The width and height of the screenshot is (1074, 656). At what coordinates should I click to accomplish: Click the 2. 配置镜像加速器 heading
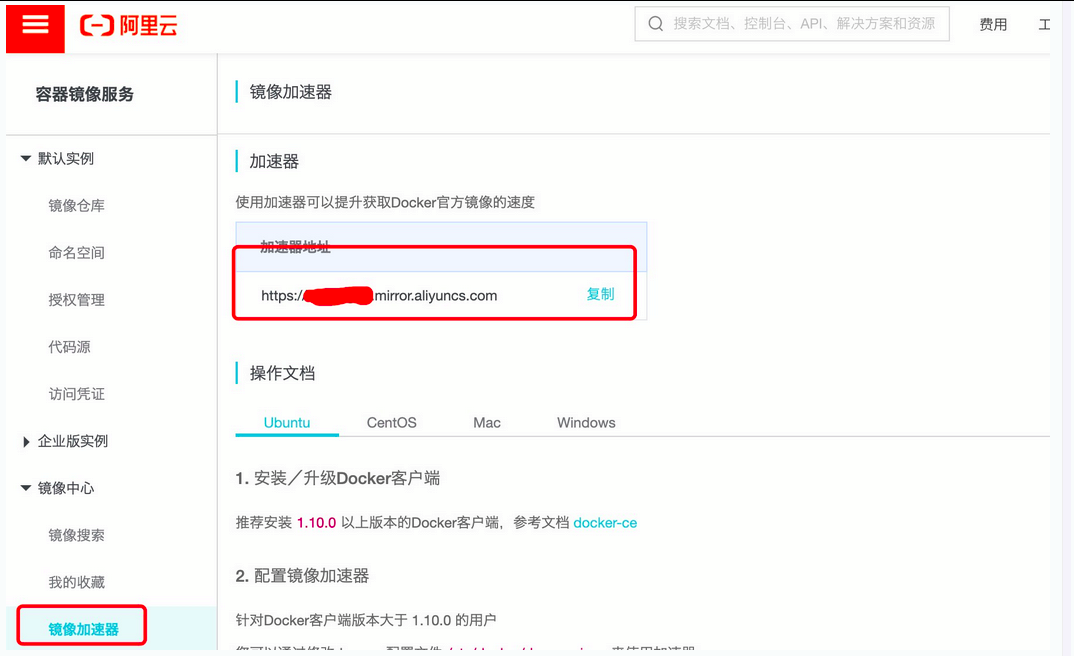point(302,576)
